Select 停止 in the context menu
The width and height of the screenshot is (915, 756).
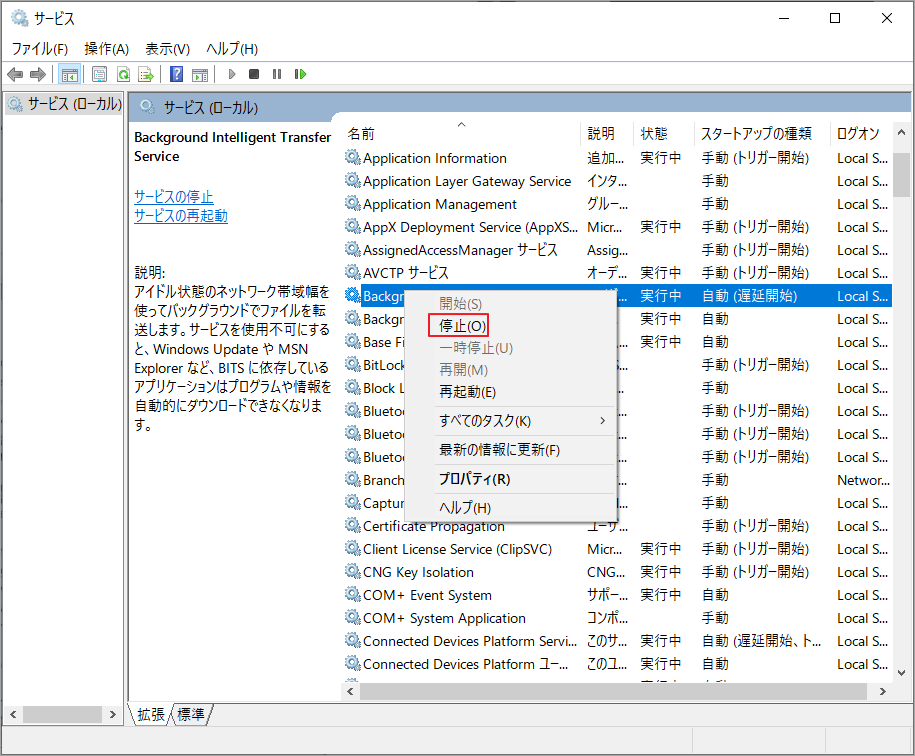pyautogui.click(x=458, y=325)
